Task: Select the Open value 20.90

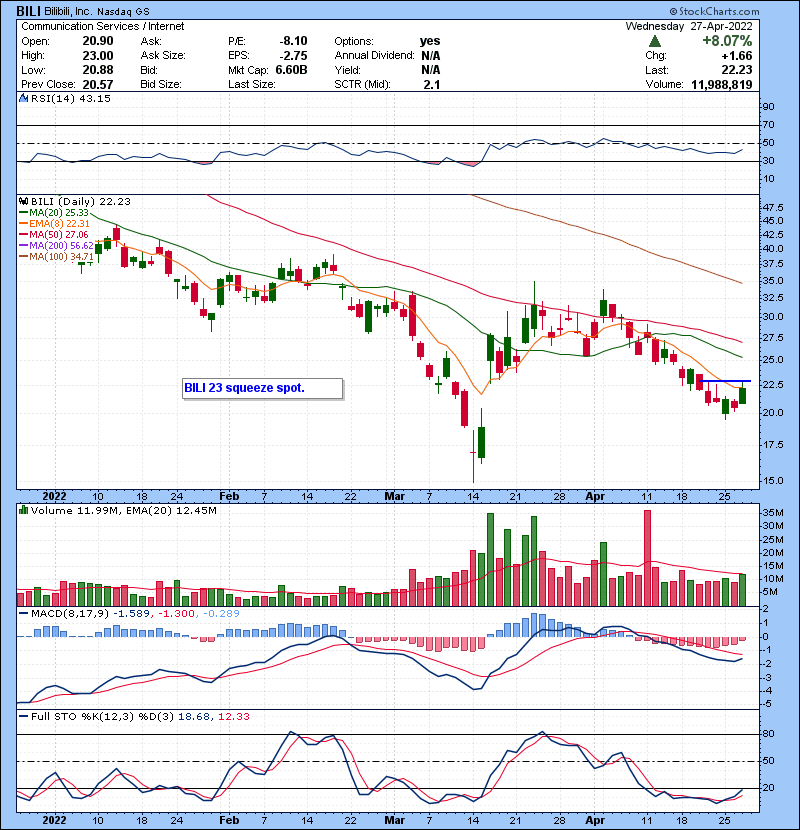Action: coord(98,41)
